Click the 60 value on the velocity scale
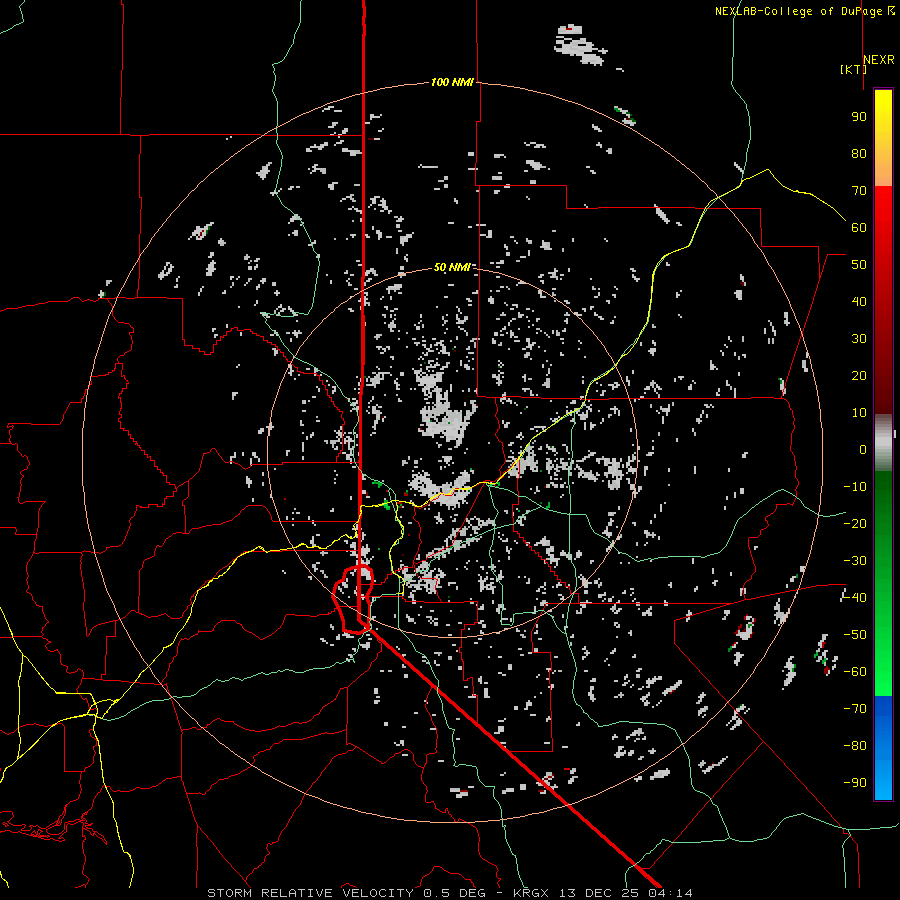This screenshot has height=900, width=900. tap(859, 227)
